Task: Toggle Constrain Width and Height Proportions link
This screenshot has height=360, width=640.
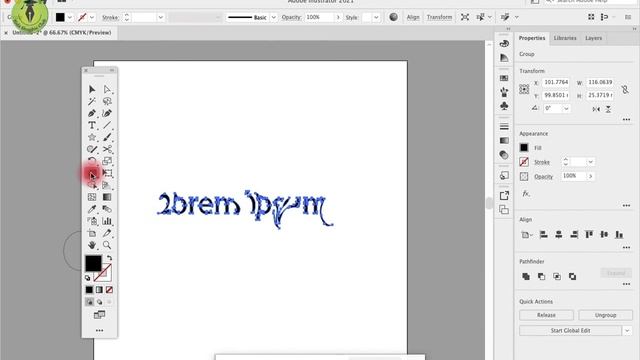Action: [x=625, y=89]
